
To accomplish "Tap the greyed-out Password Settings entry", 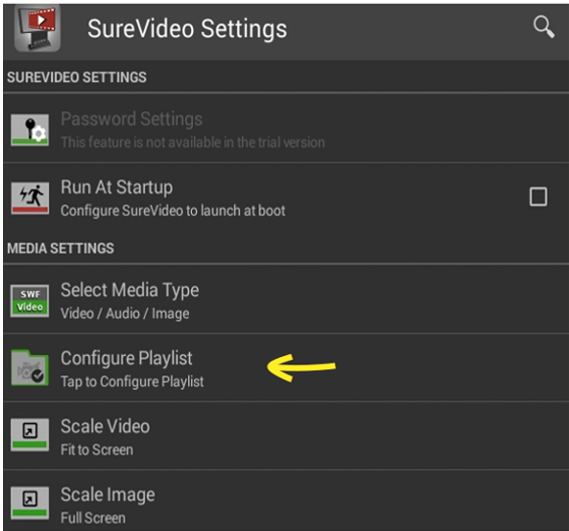I will click(286, 128).
